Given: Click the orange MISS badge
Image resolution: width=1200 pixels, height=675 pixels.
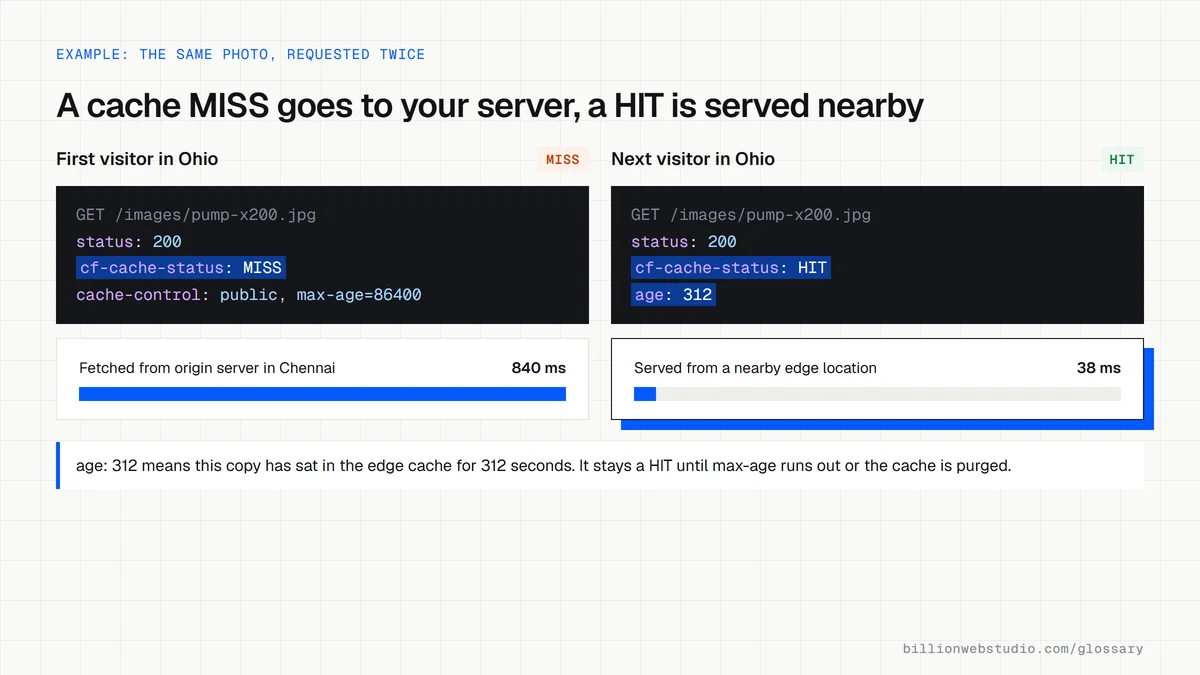Looking at the screenshot, I should pyautogui.click(x=563, y=159).
